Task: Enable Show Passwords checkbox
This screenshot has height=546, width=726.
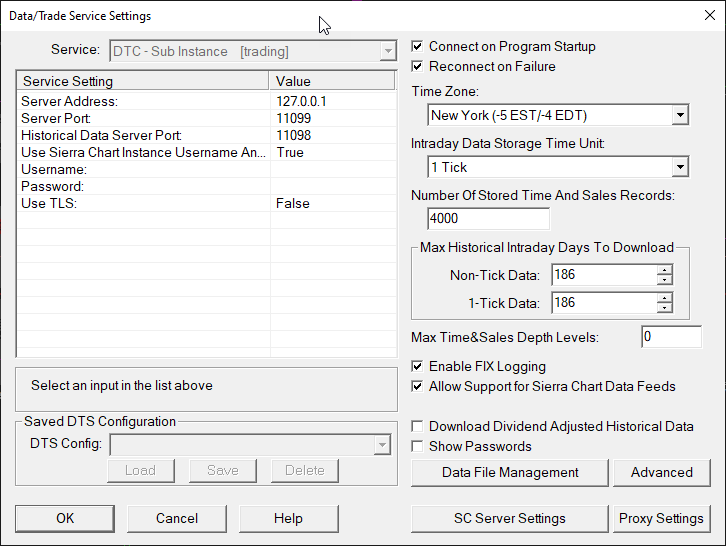Action: pyautogui.click(x=417, y=446)
